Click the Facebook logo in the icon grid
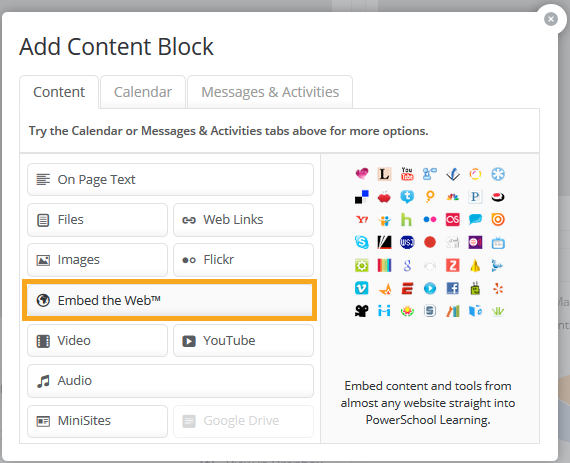Image resolution: width=570 pixels, height=463 pixels. tap(453, 288)
